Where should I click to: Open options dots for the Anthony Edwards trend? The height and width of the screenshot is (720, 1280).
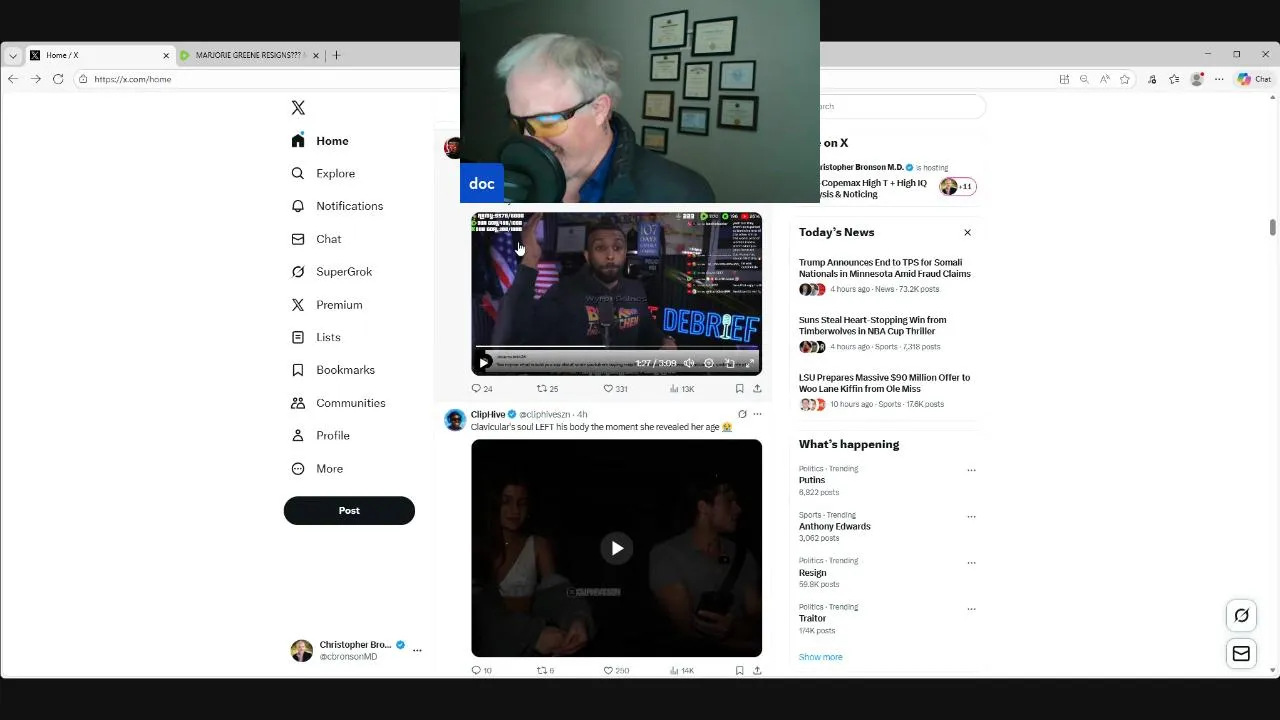971,517
